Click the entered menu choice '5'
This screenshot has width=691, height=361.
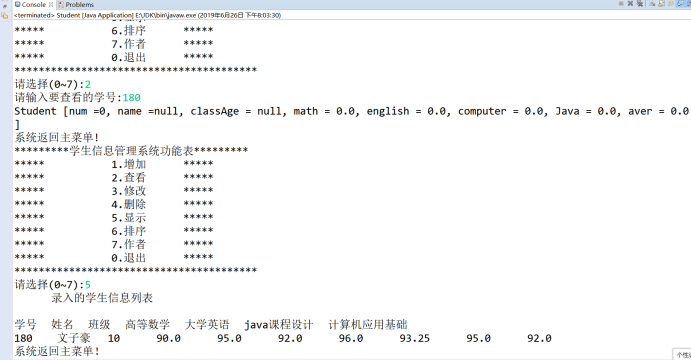[88, 285]
